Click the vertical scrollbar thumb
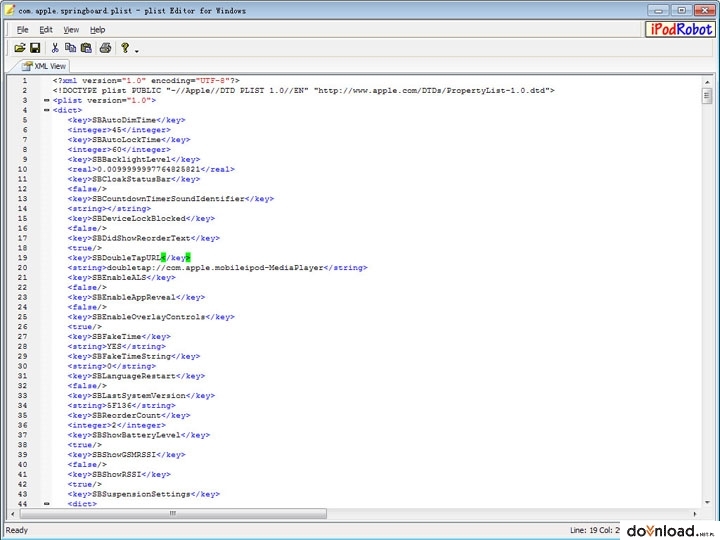Screen dimensions: 720x540 (707, 96)
